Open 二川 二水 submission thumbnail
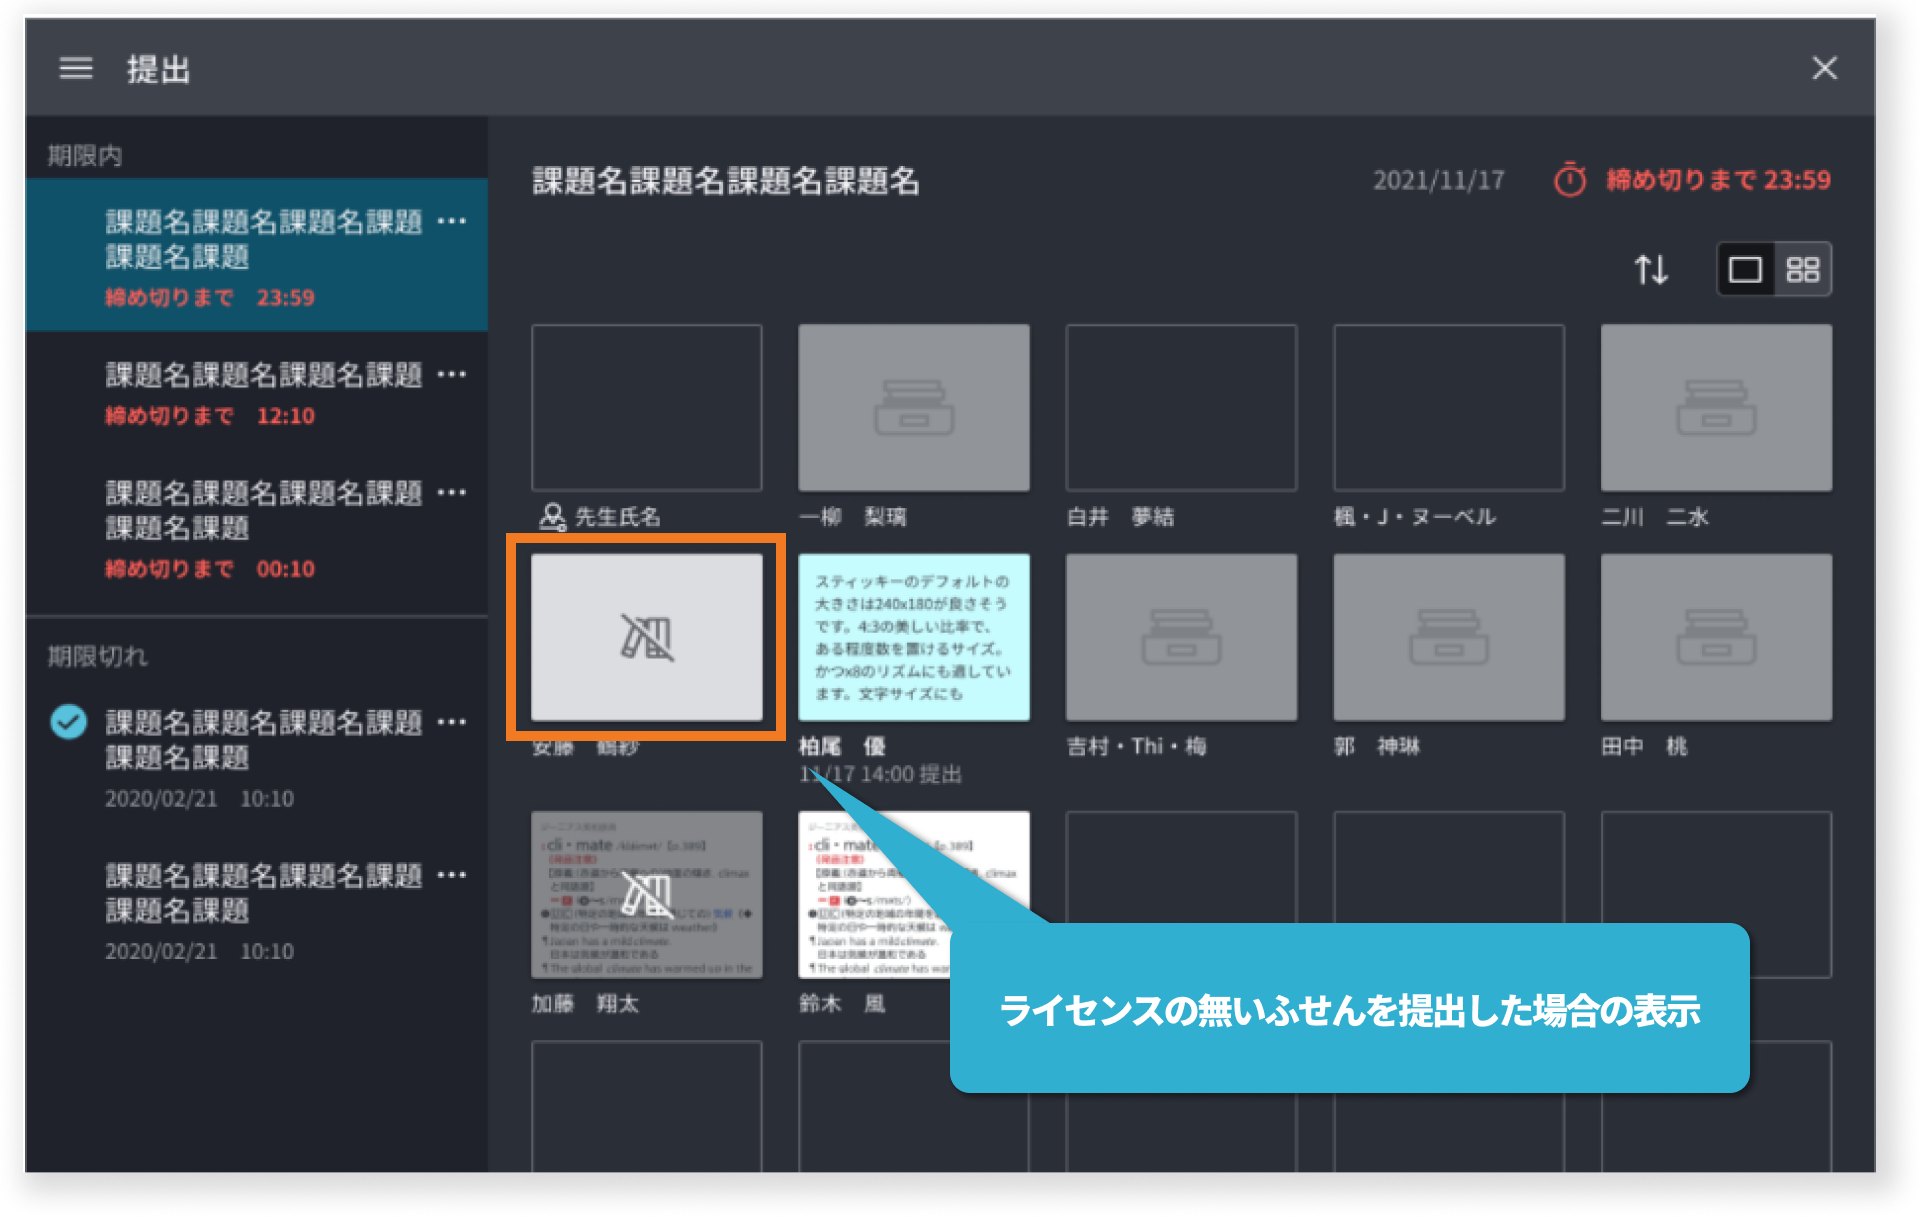Image resolution: width=1920 pixels, height=1230 pixels. pyautogui.click(x=1716, y=407)
